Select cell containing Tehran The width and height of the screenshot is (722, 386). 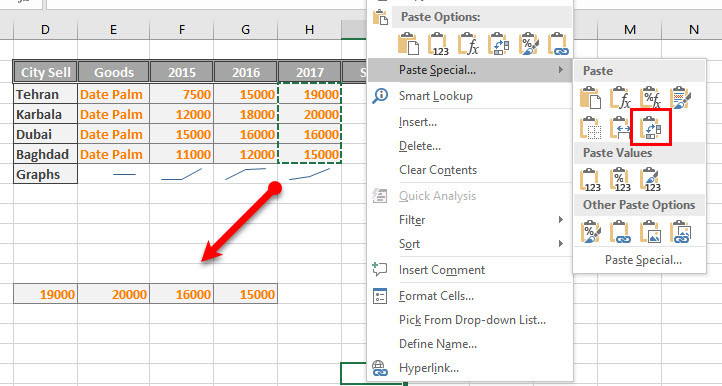click(46, 94)
